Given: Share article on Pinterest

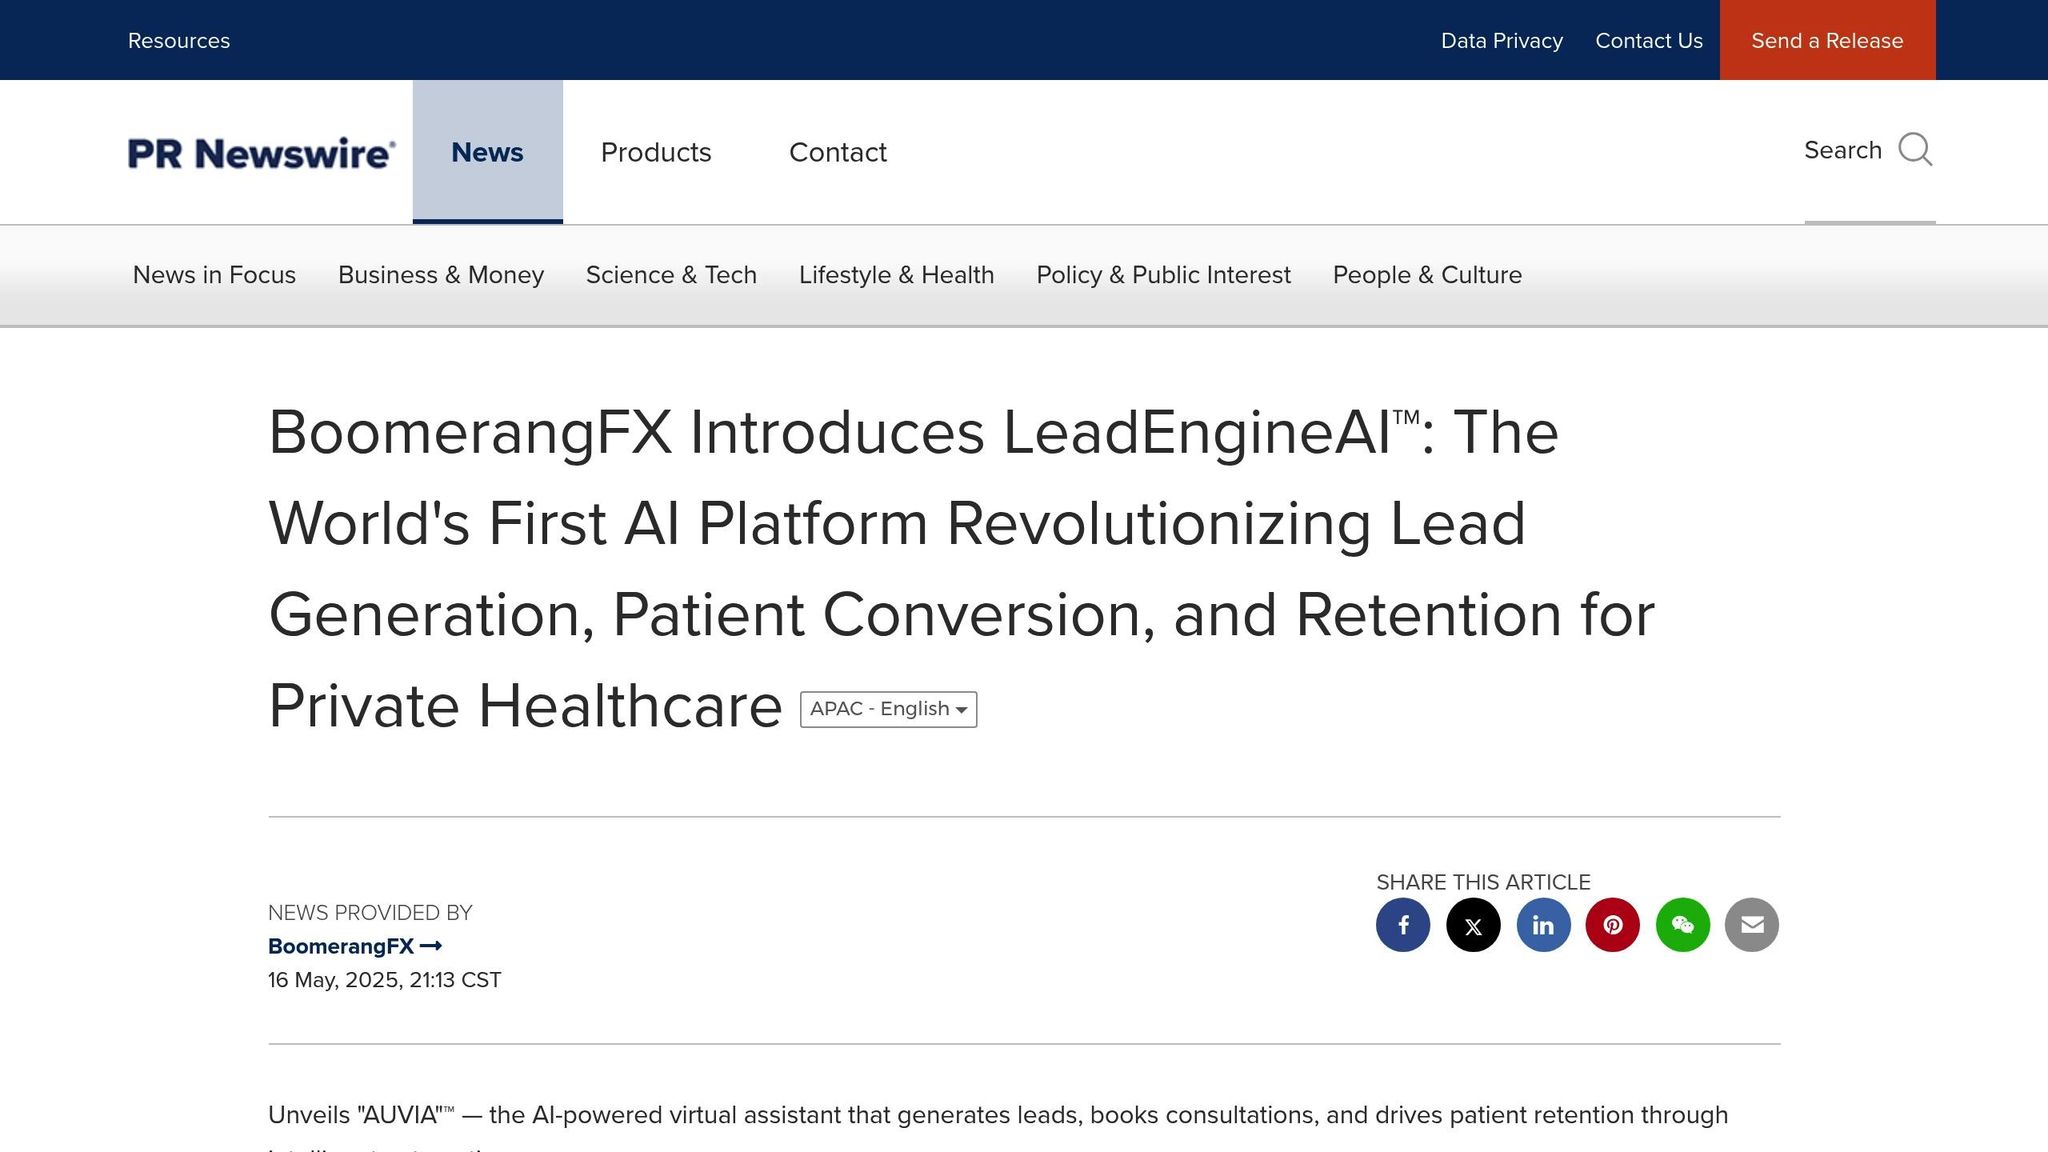Looking at the screenshot, I should 1613,925.
